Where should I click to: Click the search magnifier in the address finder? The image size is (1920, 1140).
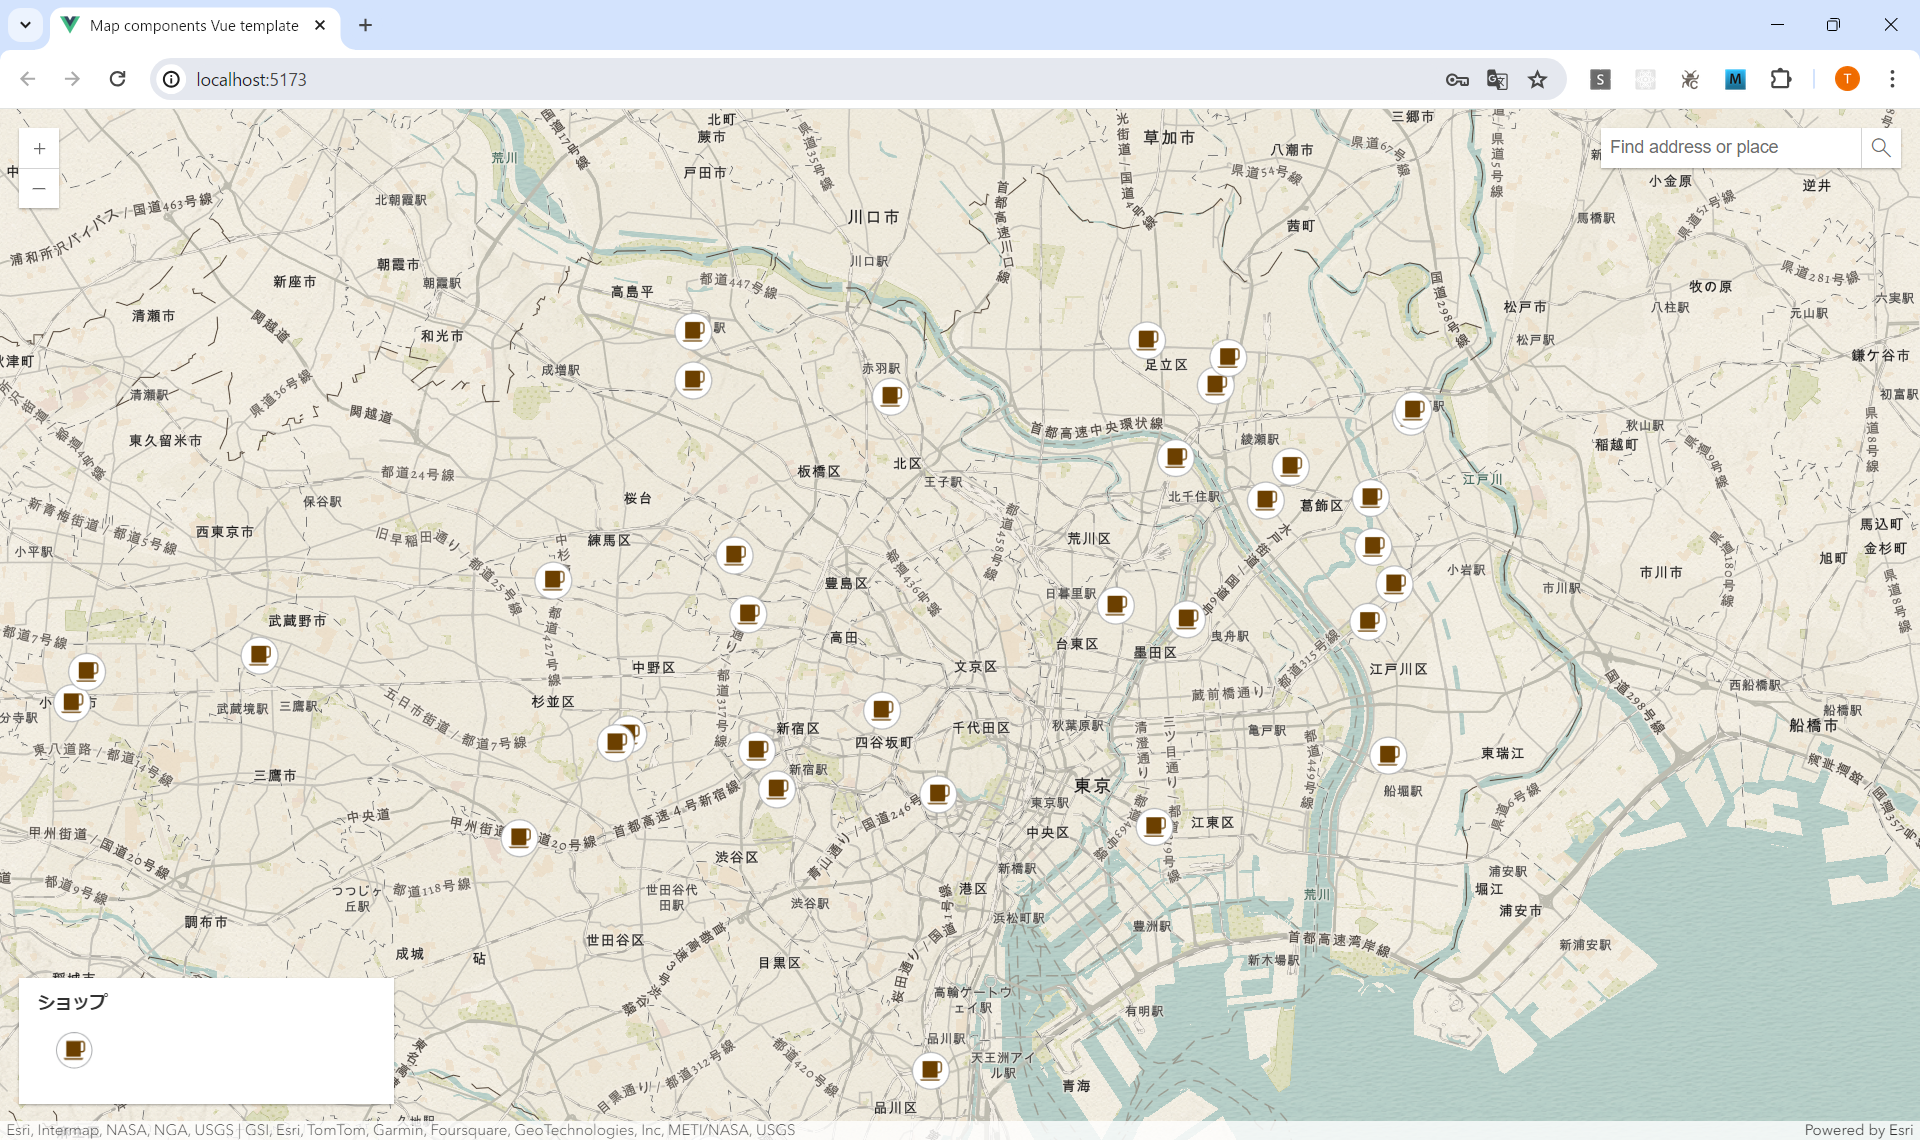coord(1879,147)
